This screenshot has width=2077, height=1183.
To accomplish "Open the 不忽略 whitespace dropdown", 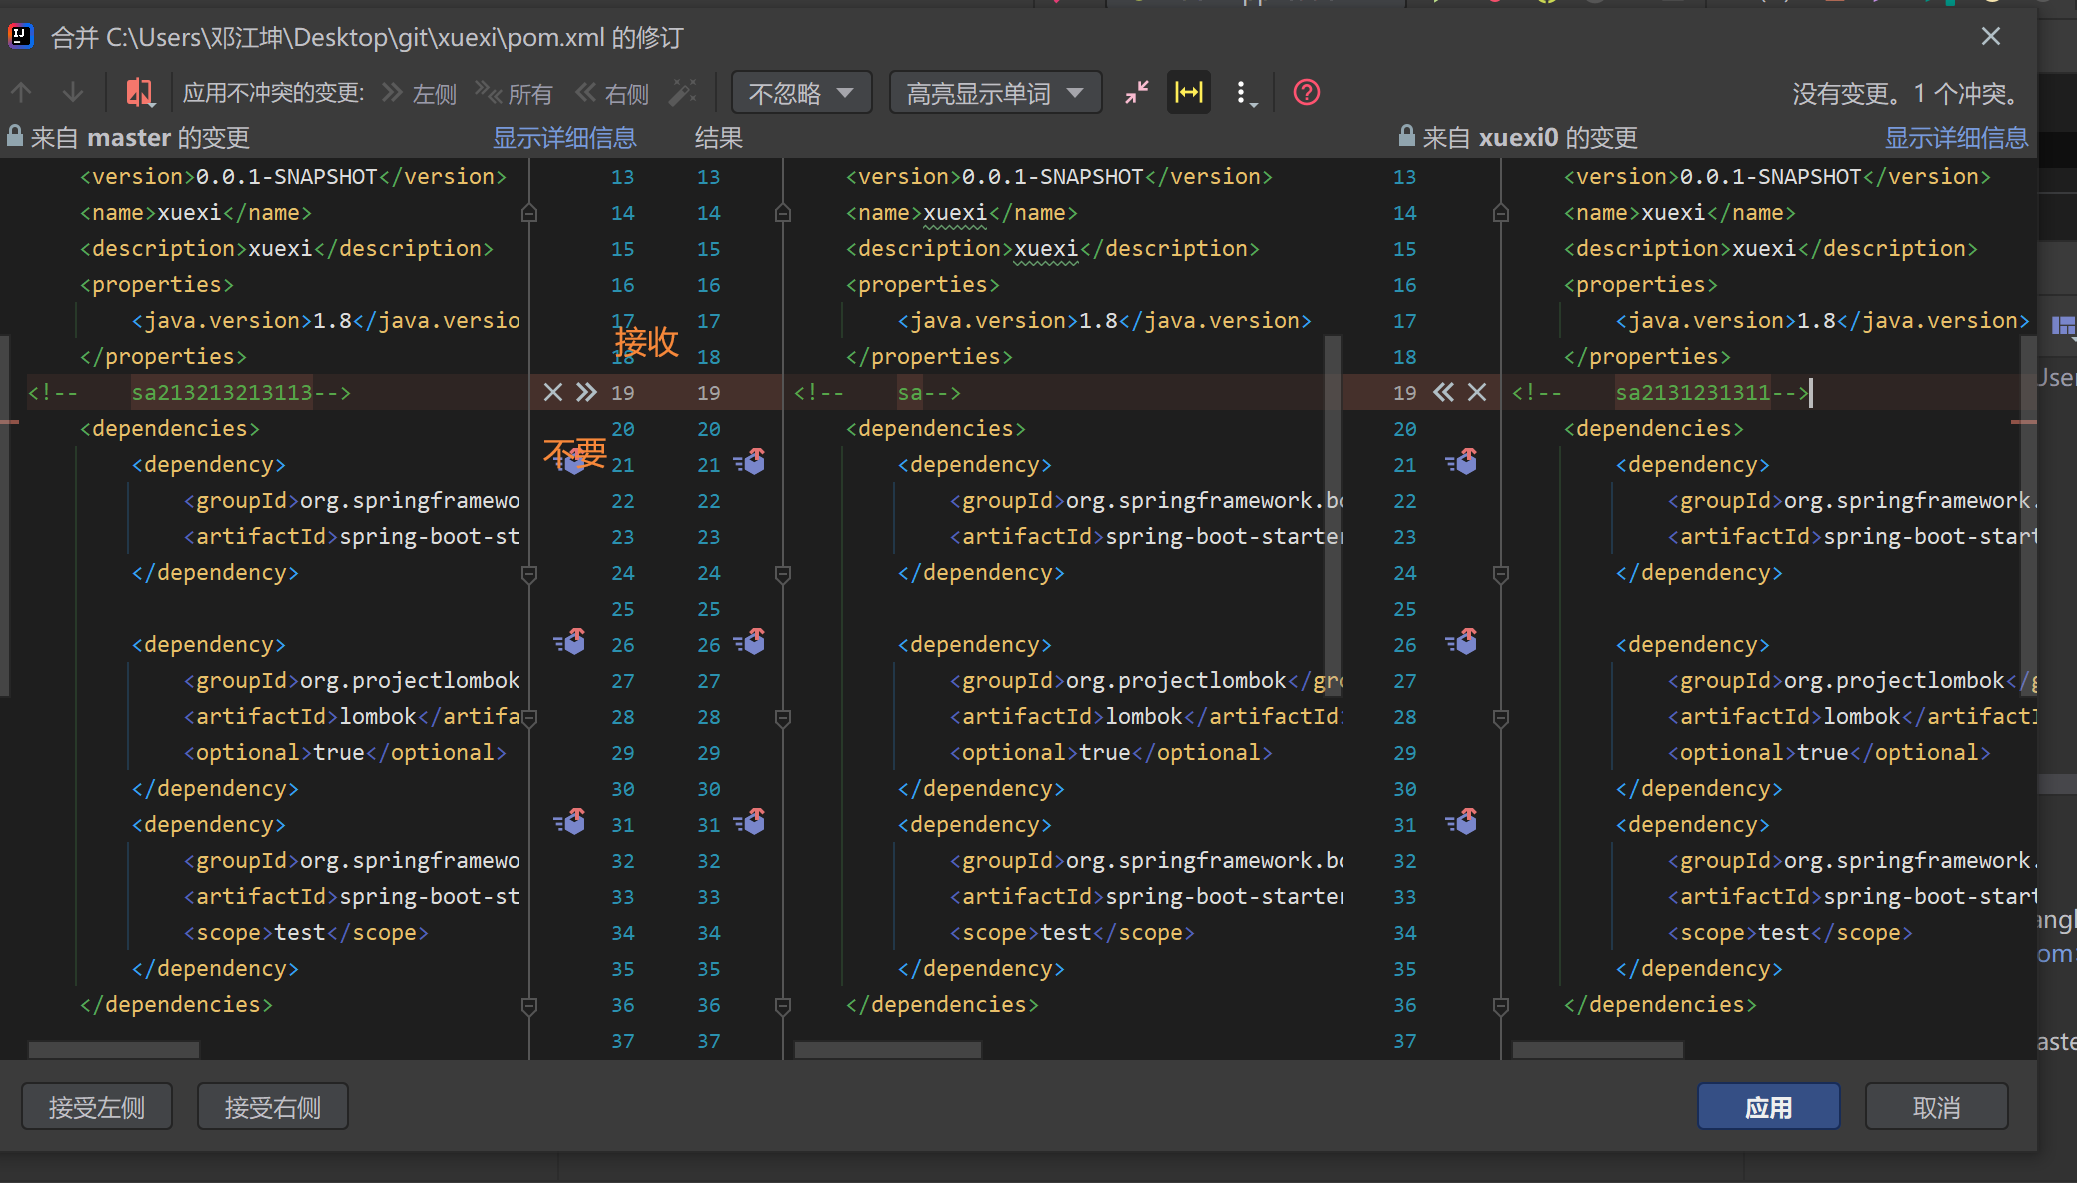I will (801, 93).
